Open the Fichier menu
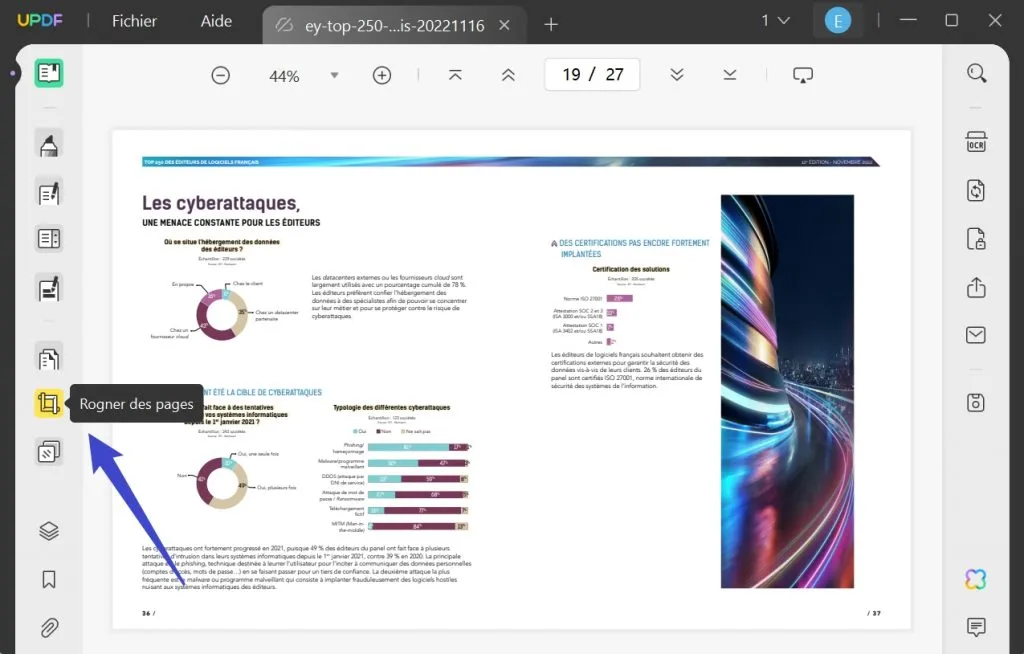The height and width of the screenshot is (654, 1024). 133,20
